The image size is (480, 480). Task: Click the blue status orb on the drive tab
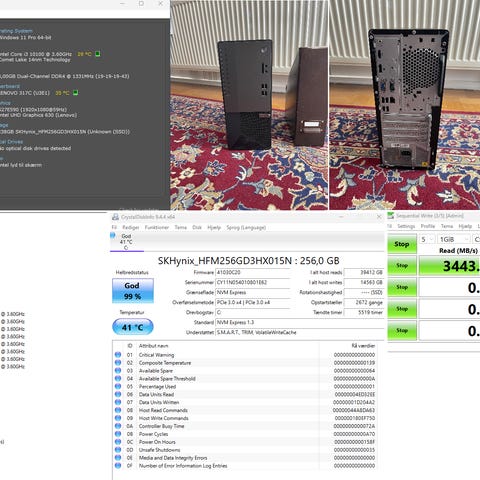(113, 236)
